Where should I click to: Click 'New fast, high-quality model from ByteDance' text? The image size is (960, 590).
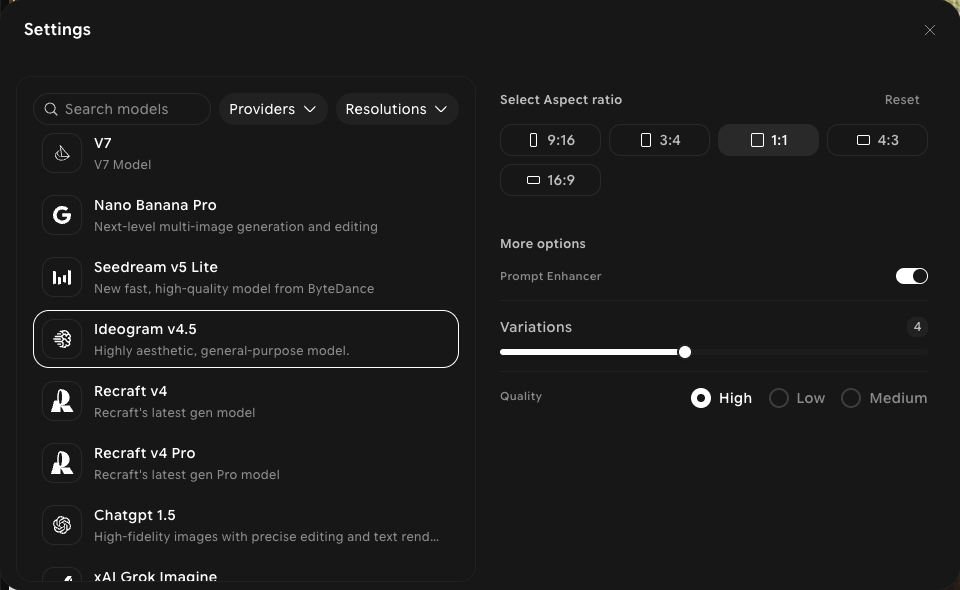pos(234,288)
